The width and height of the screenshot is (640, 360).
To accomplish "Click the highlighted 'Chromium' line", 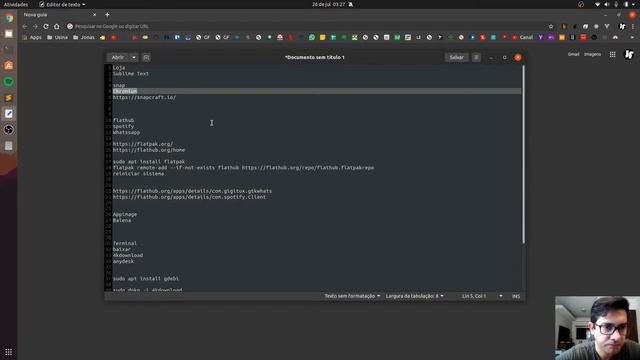I will coord(125,91).
